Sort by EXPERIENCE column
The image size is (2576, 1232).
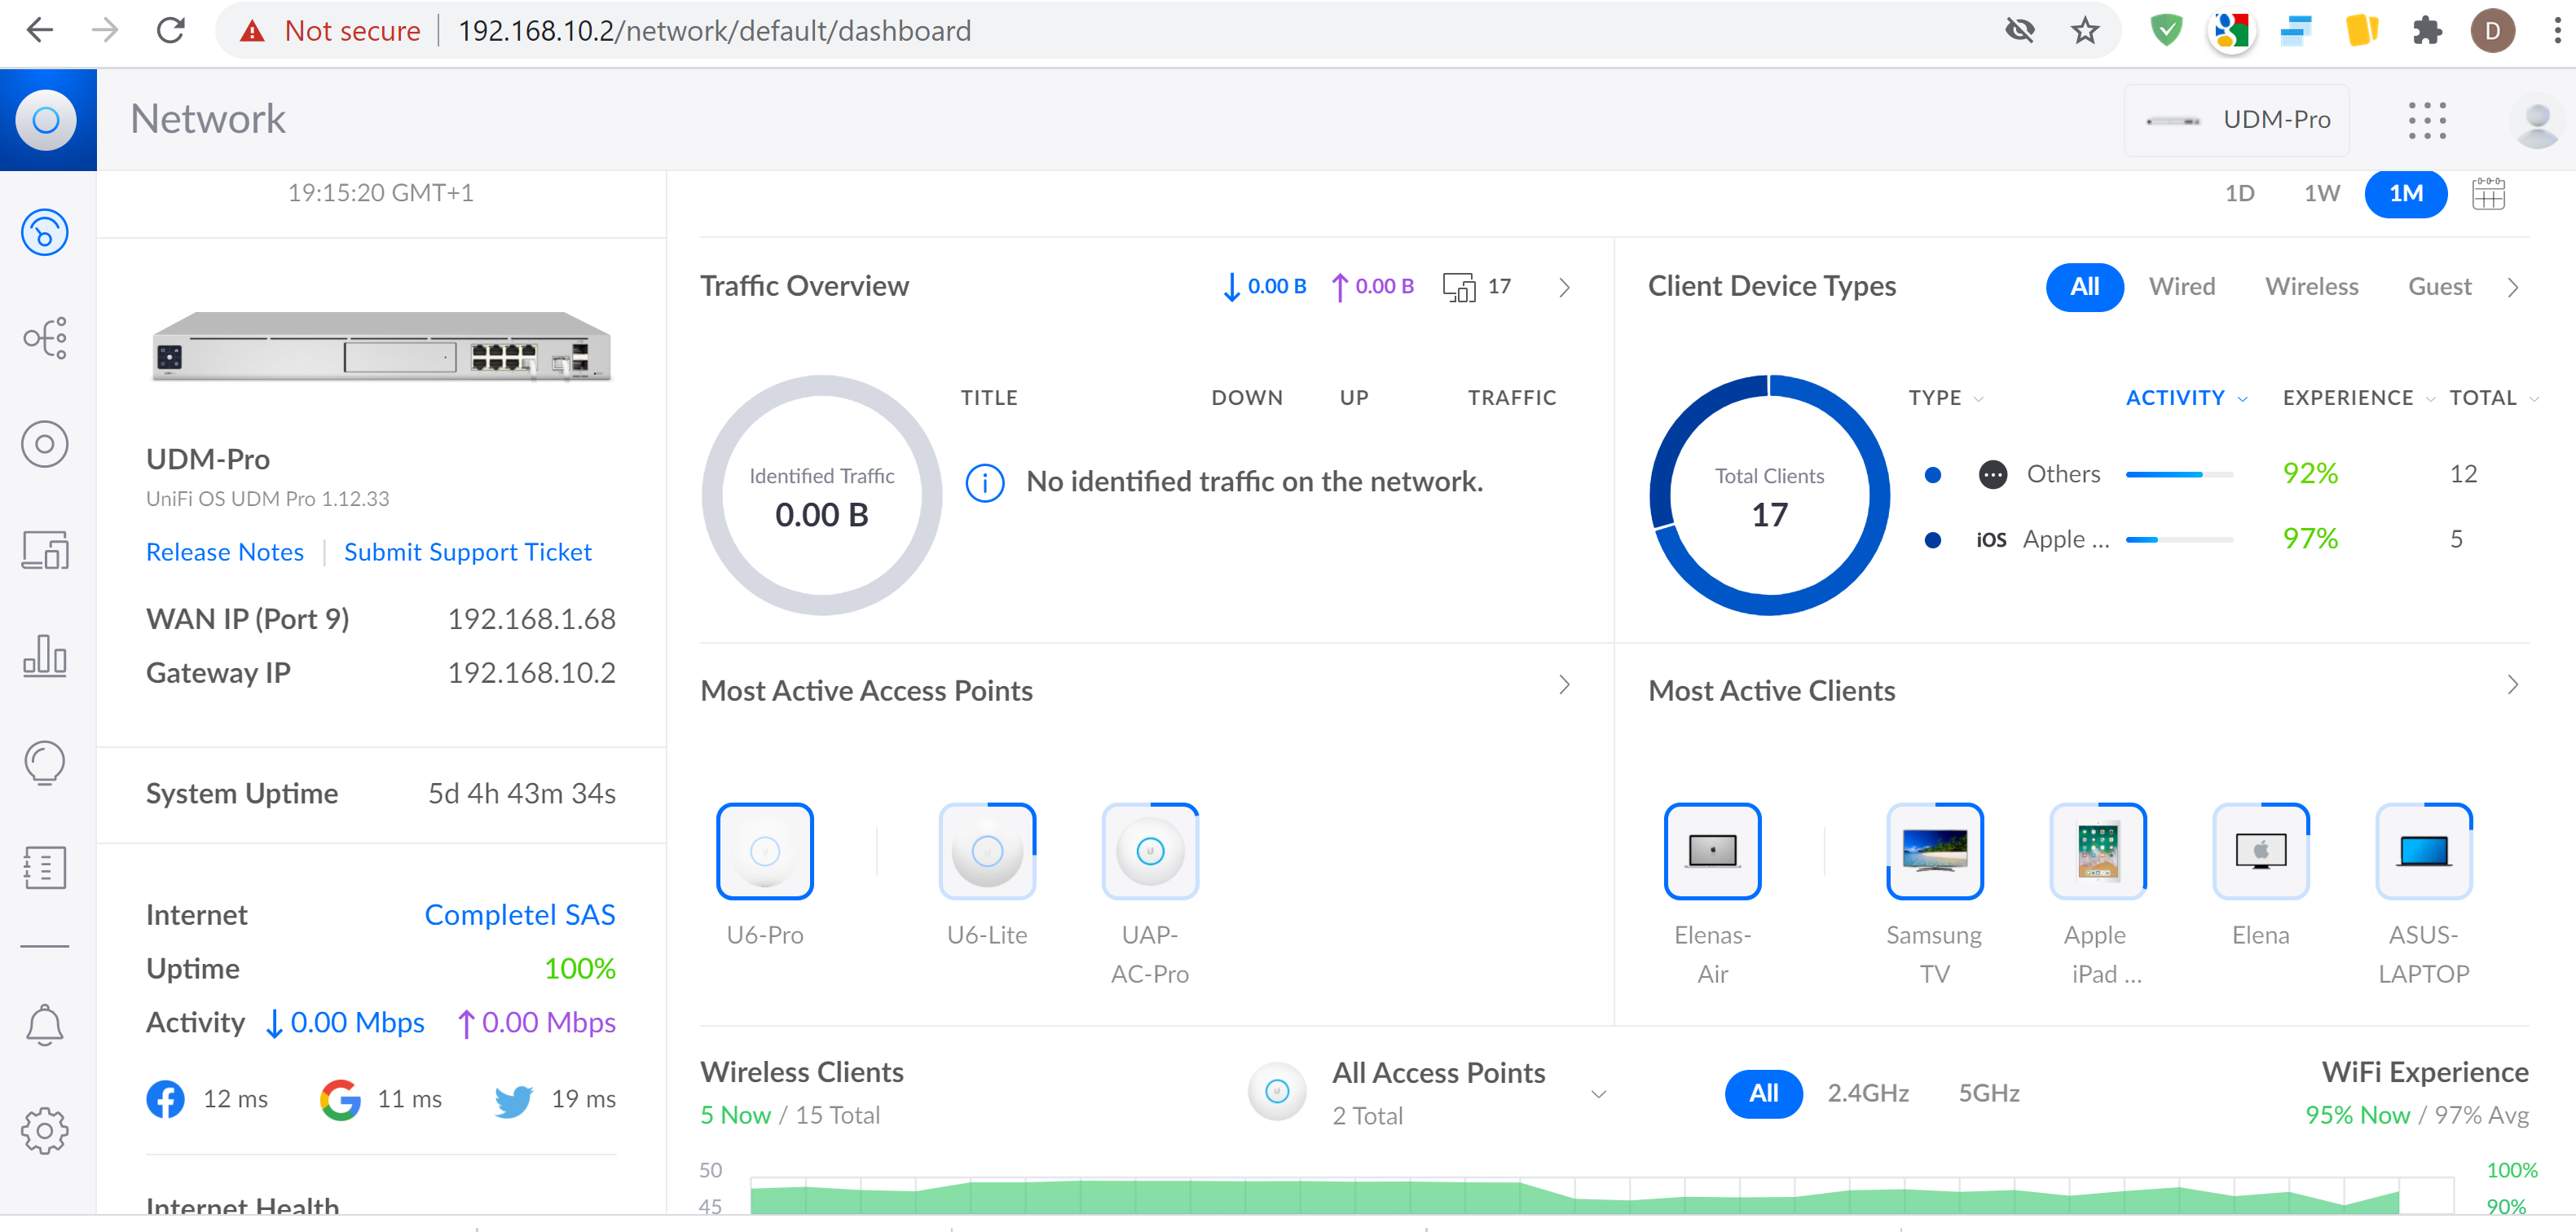(2358, 399)
